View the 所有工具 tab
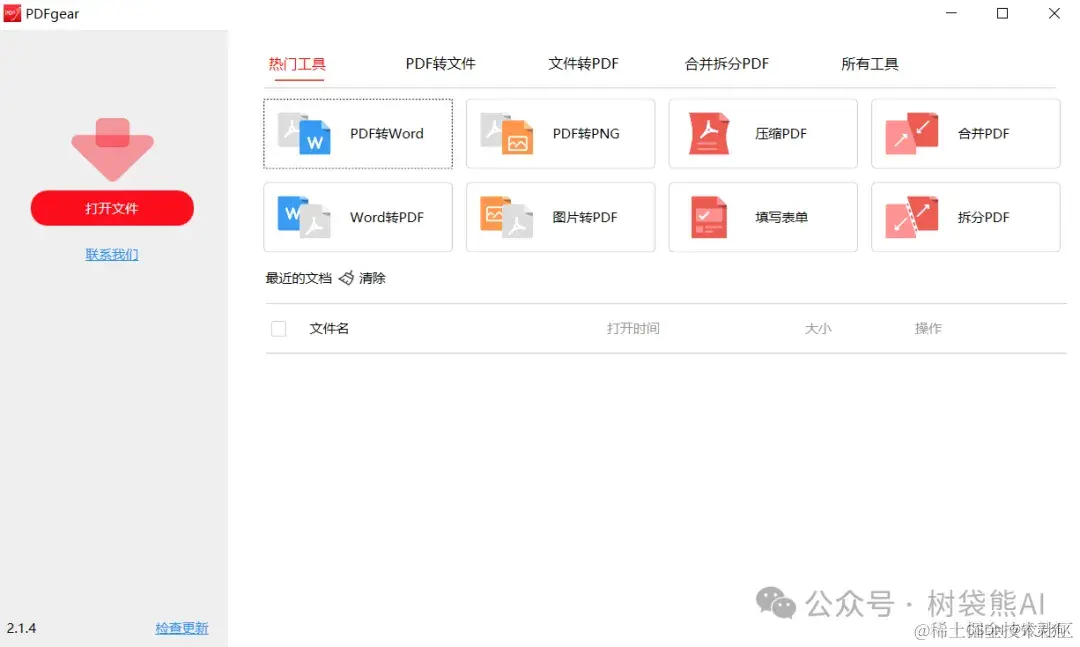The width and height of the screenshot is (1080, 647). (x=869, y=63)
